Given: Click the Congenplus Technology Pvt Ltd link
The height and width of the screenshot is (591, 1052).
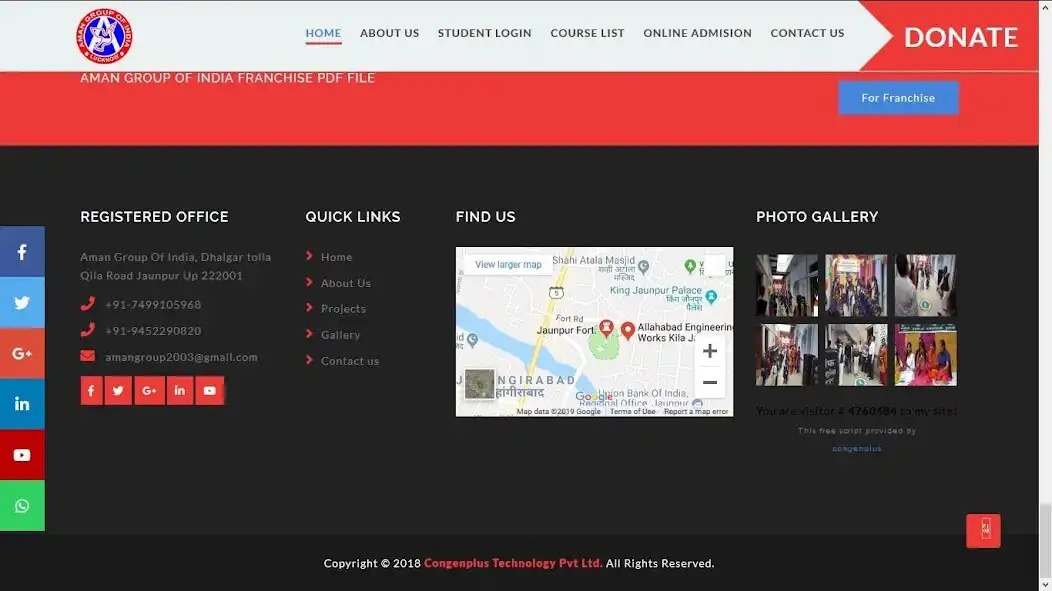Looking at the screenshot, I should 513,563.
